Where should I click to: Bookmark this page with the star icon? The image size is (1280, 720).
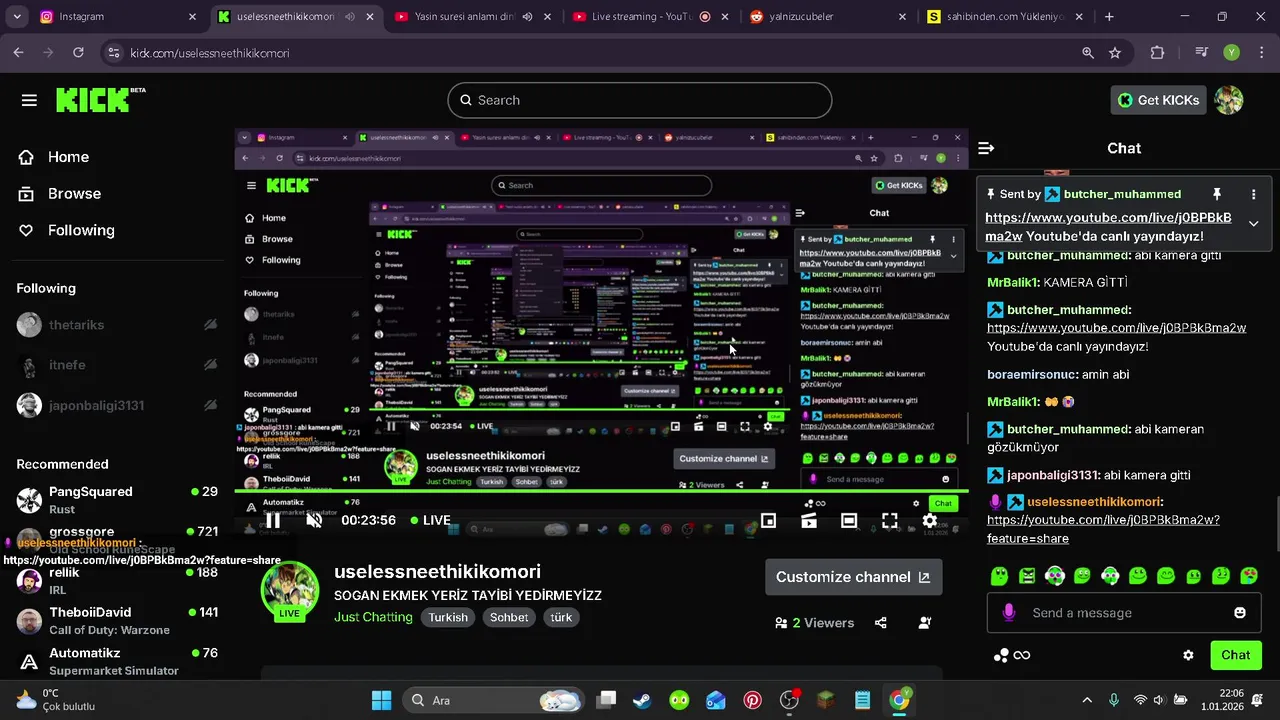coord(1115,53)
